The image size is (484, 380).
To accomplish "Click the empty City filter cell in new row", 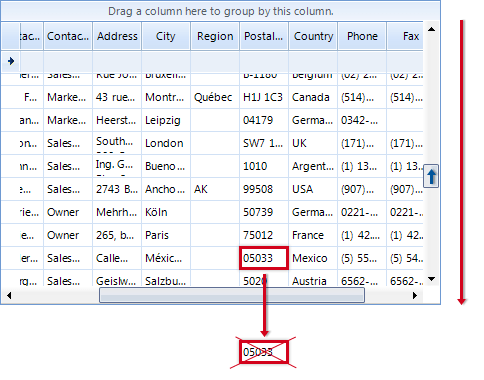I will click(x=166, y=61).
